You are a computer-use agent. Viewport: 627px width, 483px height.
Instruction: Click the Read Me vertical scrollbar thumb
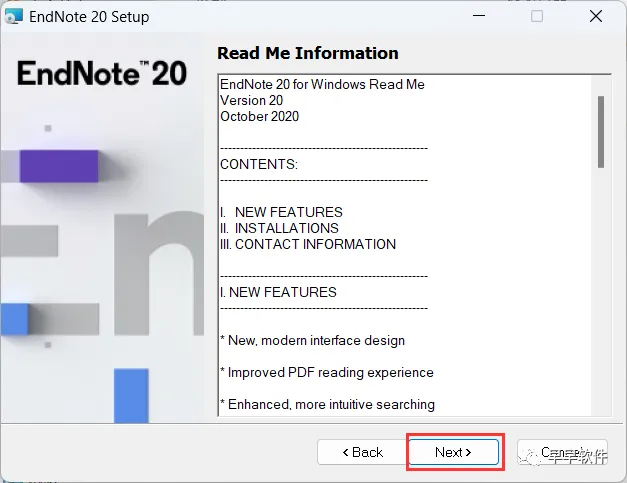(x=601, y=132)
